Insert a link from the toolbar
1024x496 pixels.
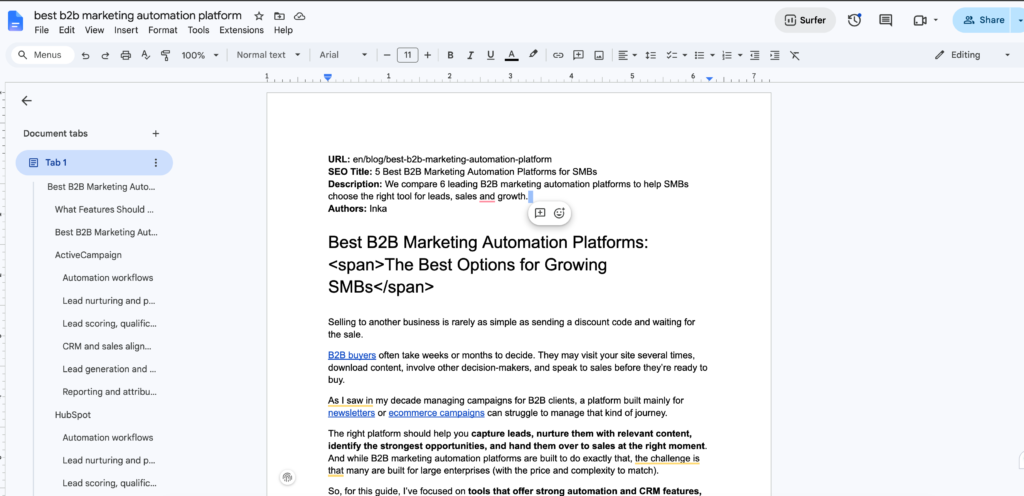[558, 55]
